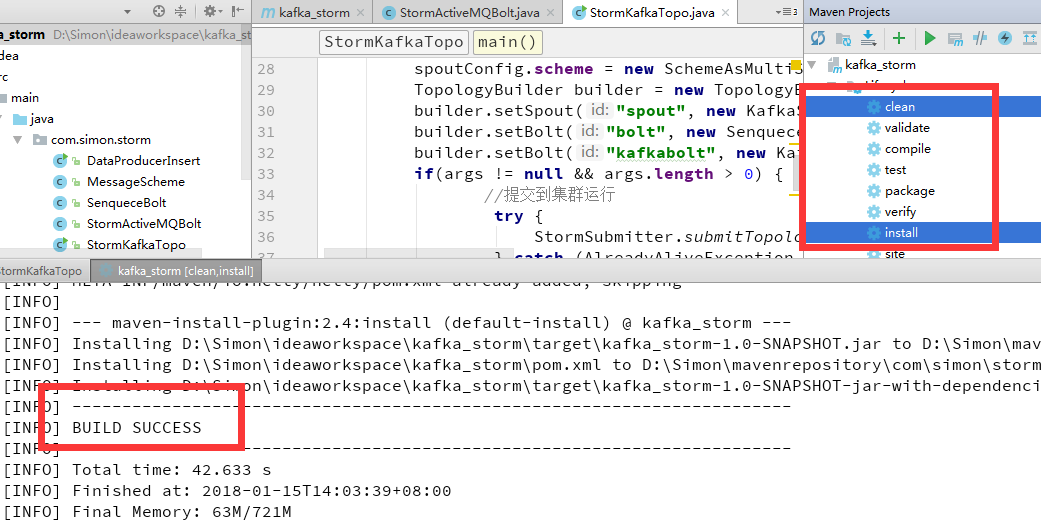Click main() breadcrumb
This screenshot has height=526, width=1041.
[x=508, y=43]
